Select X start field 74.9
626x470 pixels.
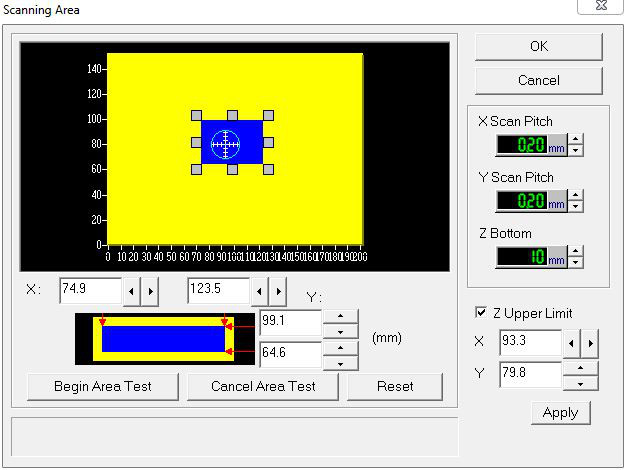[90, 290]
